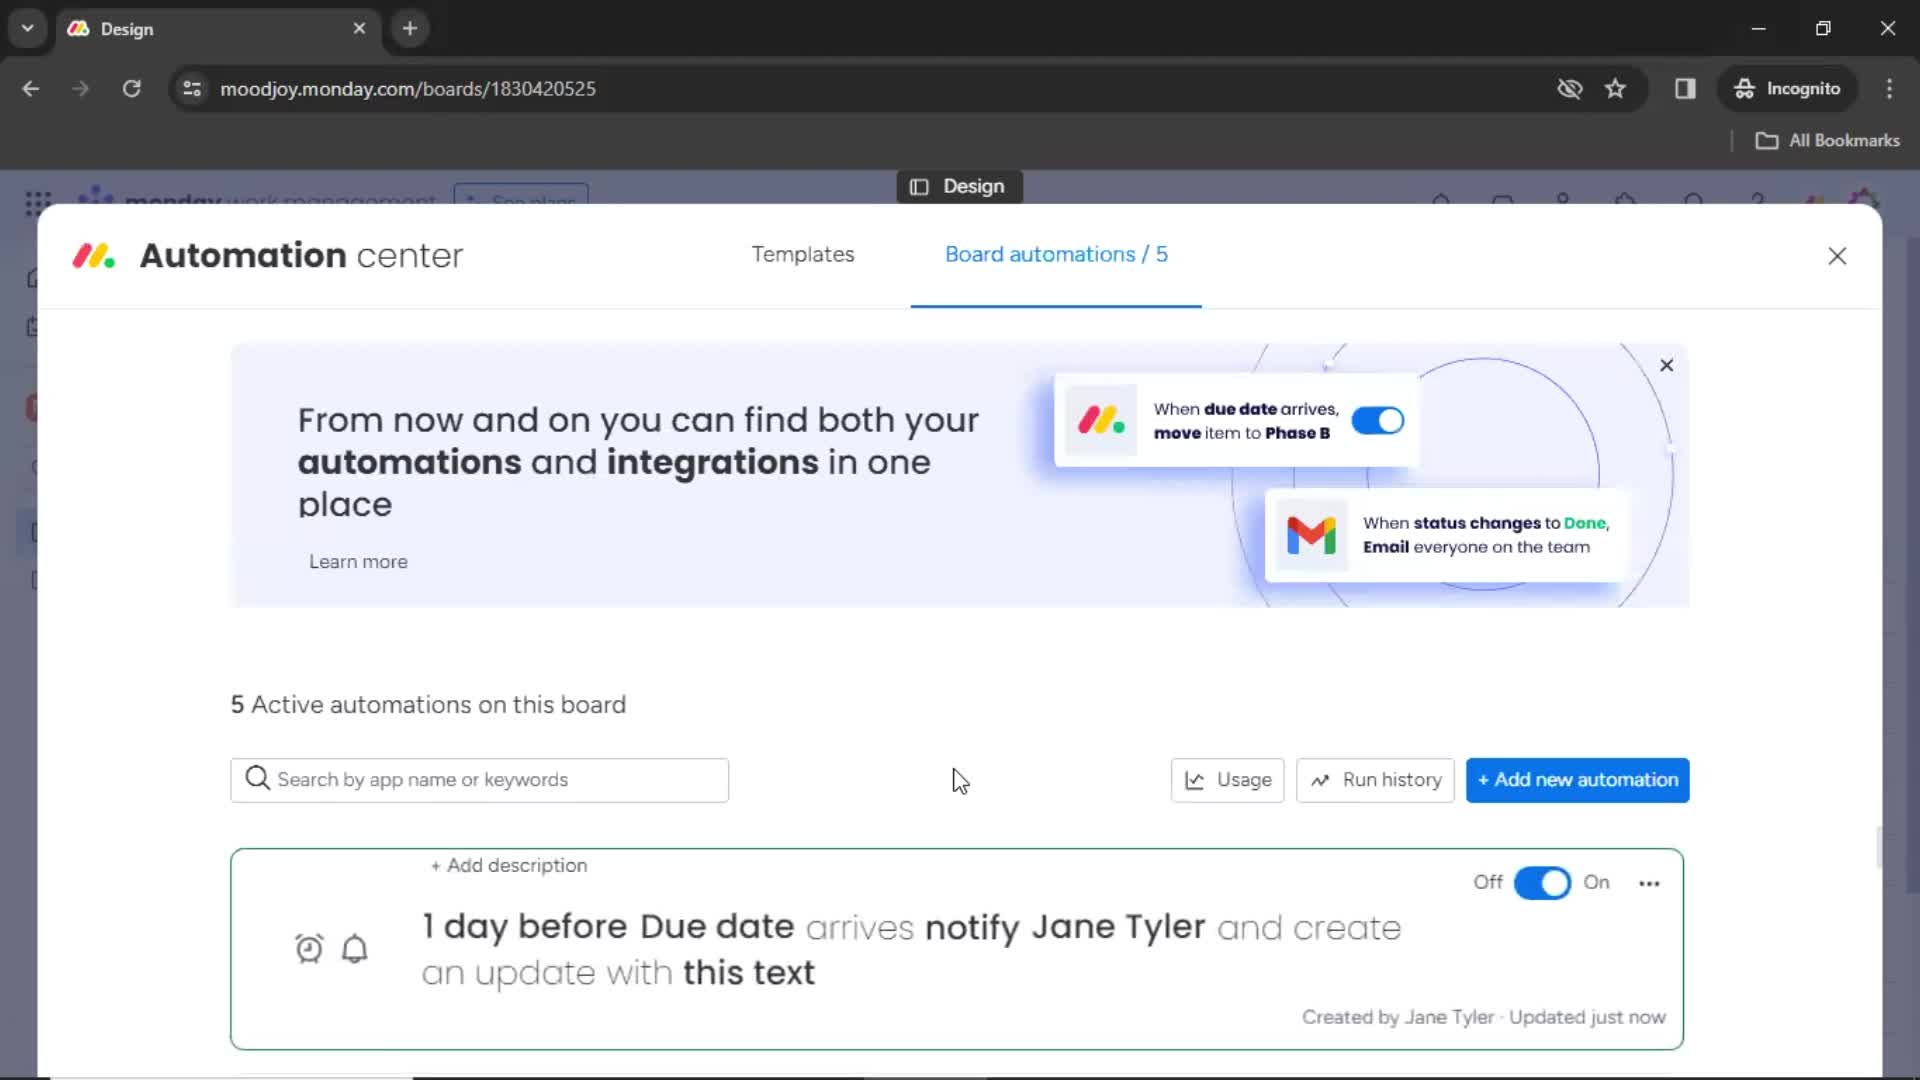The image size is (1920, 1080).
Task: Disable the active automation on the board
Action: click(x=1542, y=882)
